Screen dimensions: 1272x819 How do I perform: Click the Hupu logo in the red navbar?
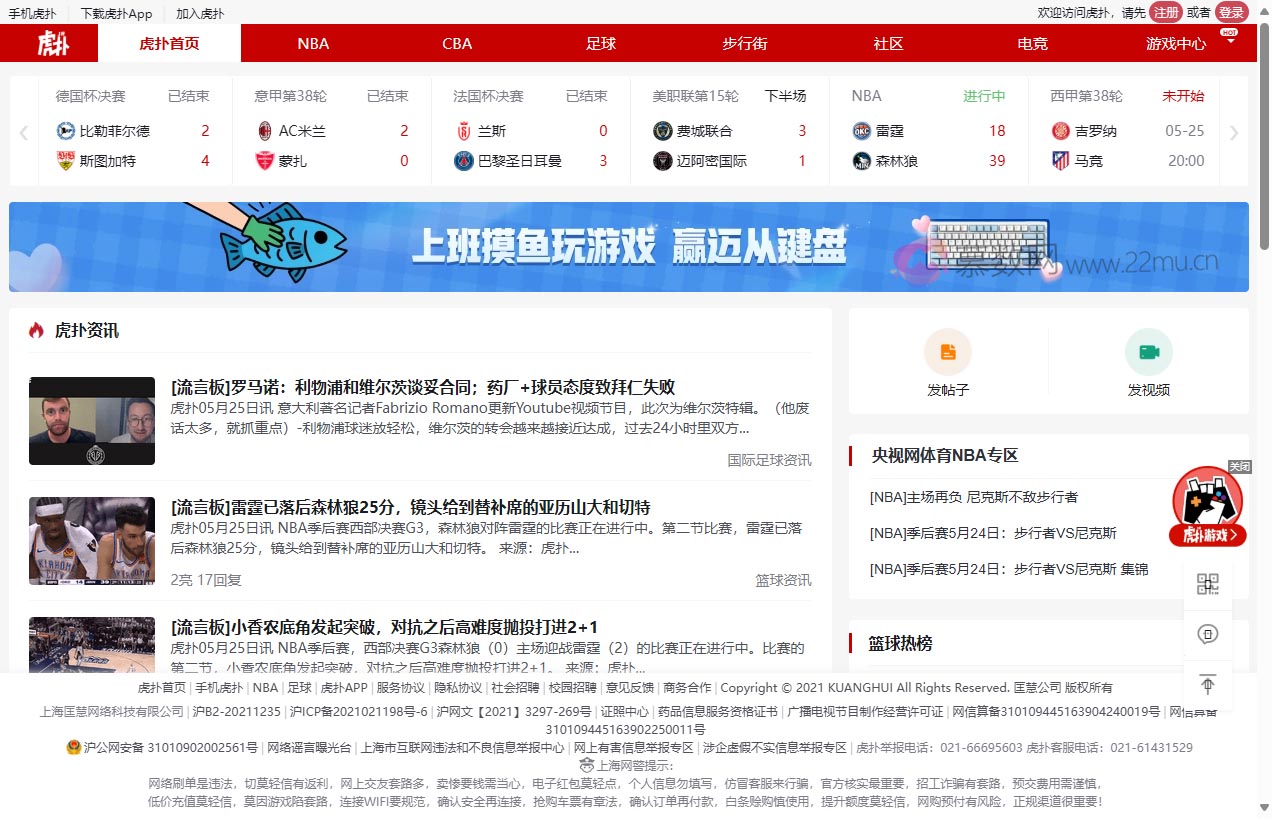pos(54,44)
